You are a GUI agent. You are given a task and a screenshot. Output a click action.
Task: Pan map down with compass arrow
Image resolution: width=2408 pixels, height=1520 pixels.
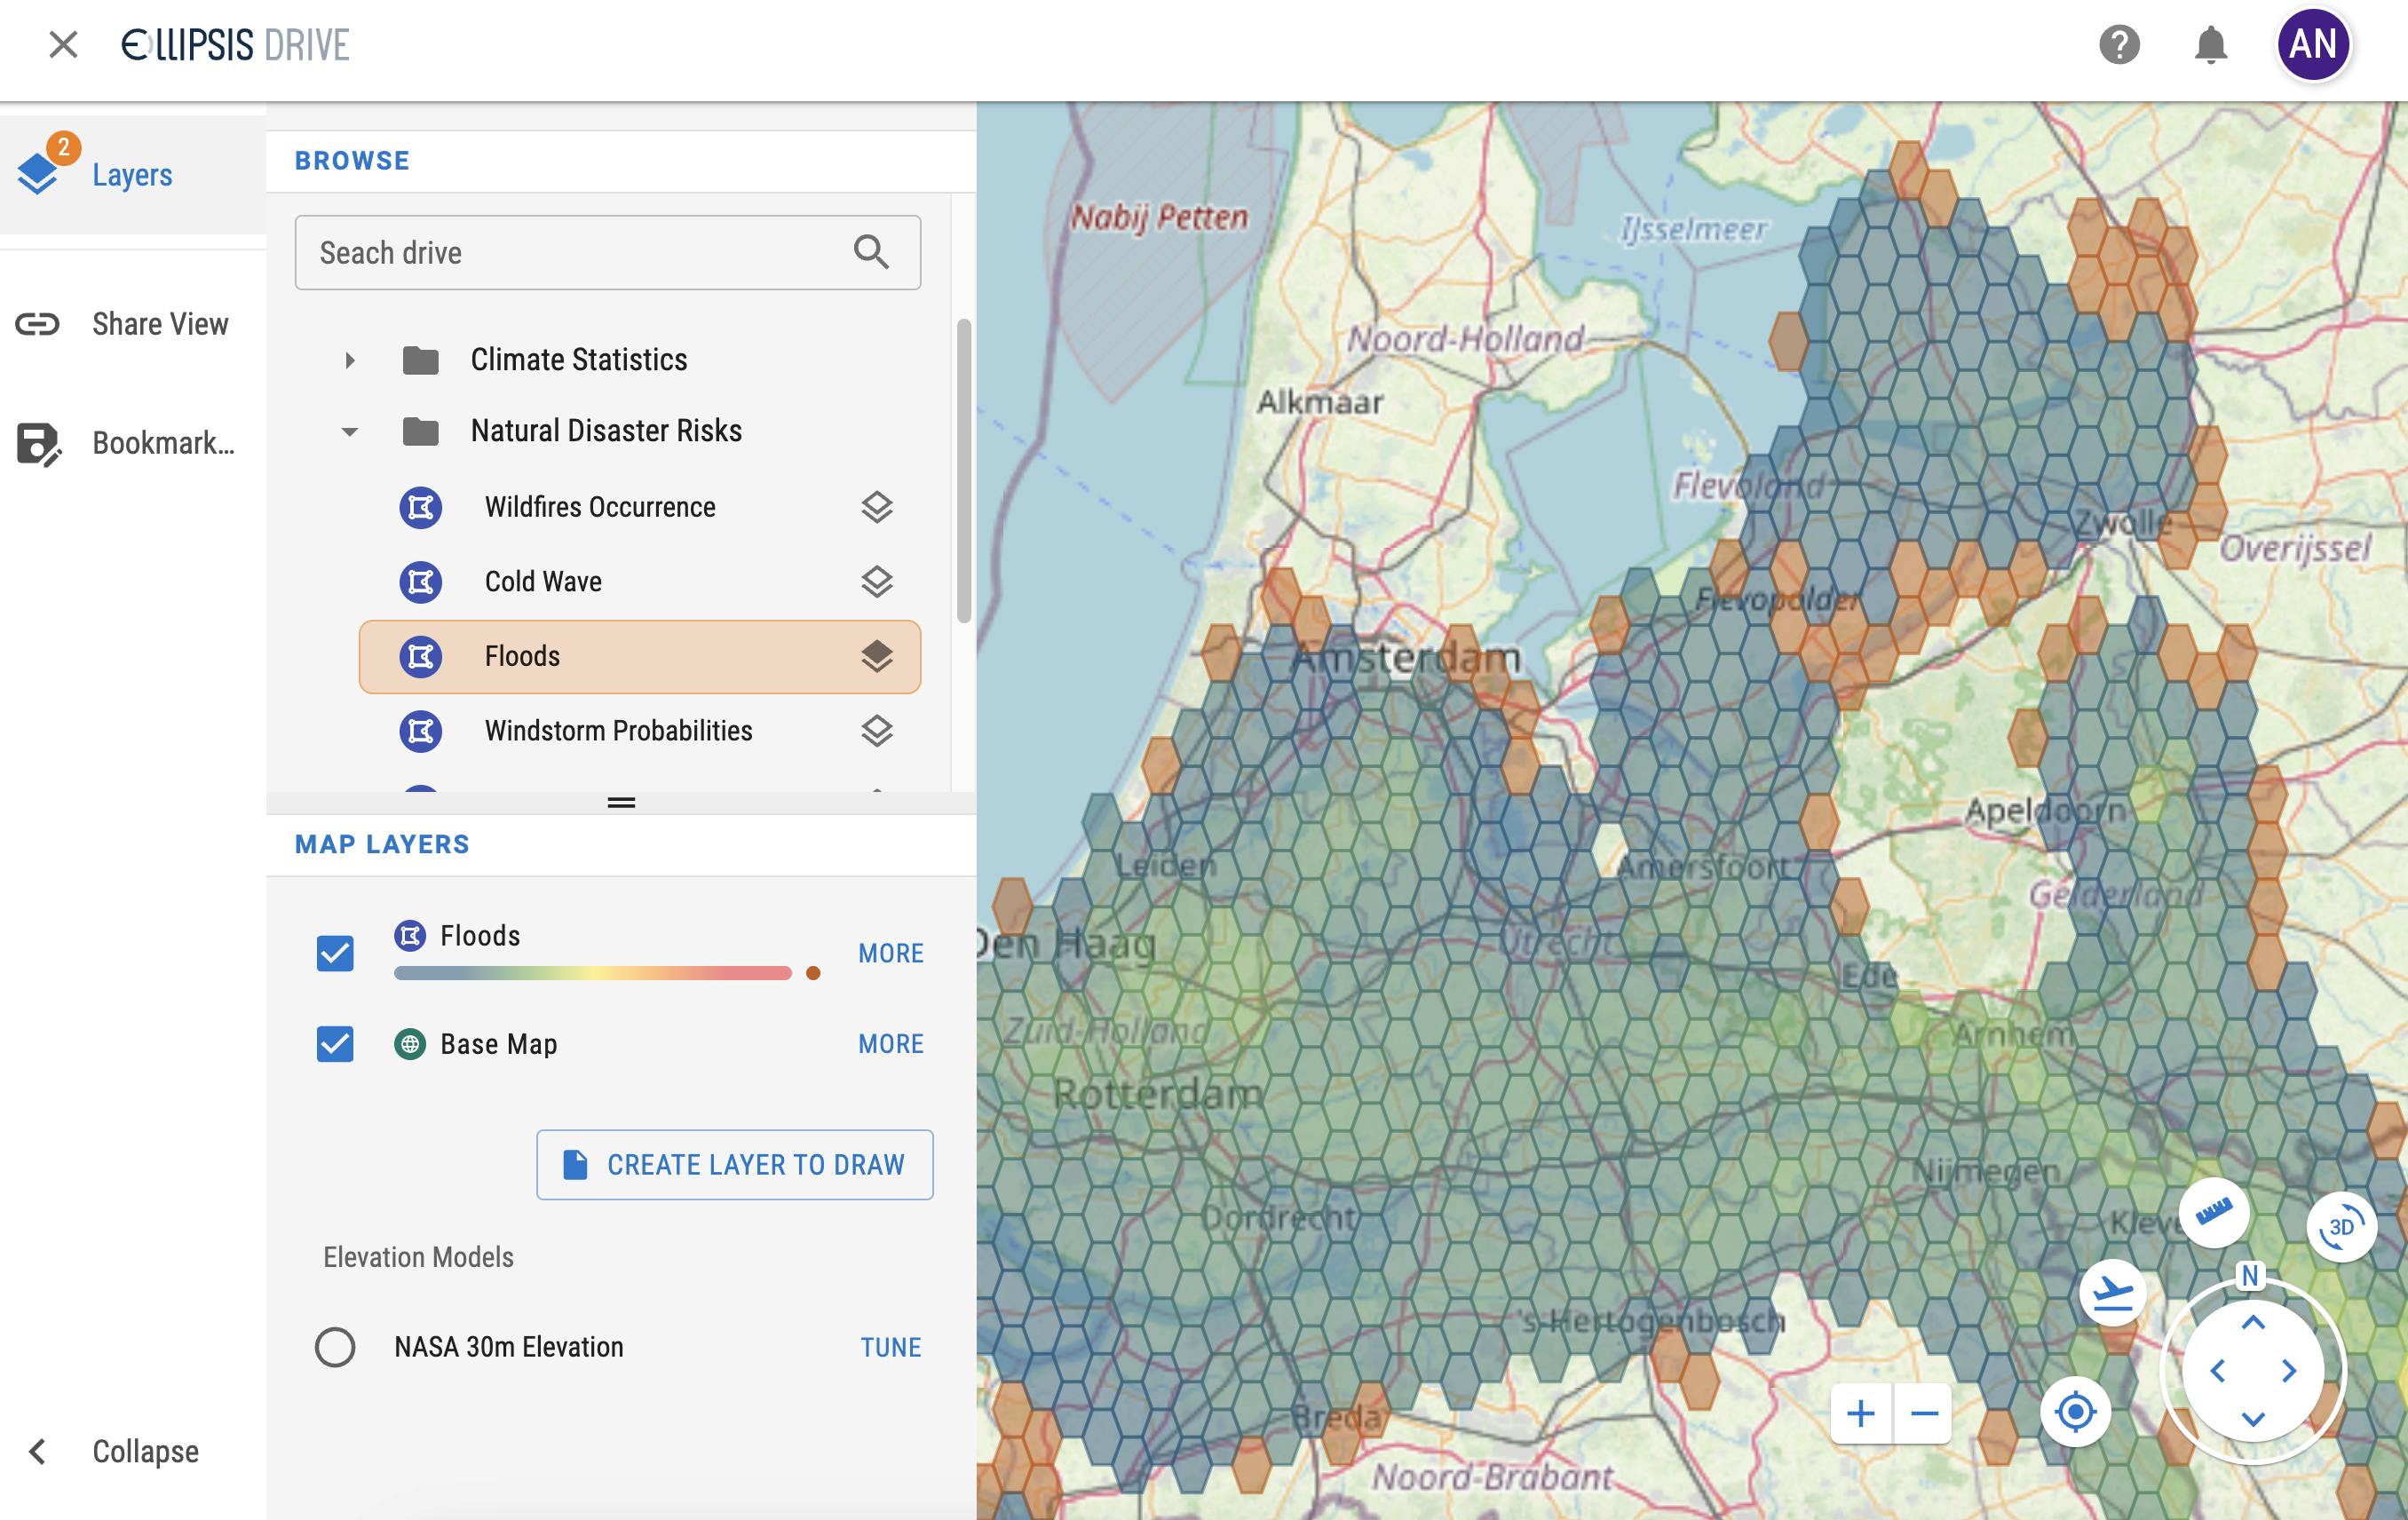(x=2252, y=1418)
